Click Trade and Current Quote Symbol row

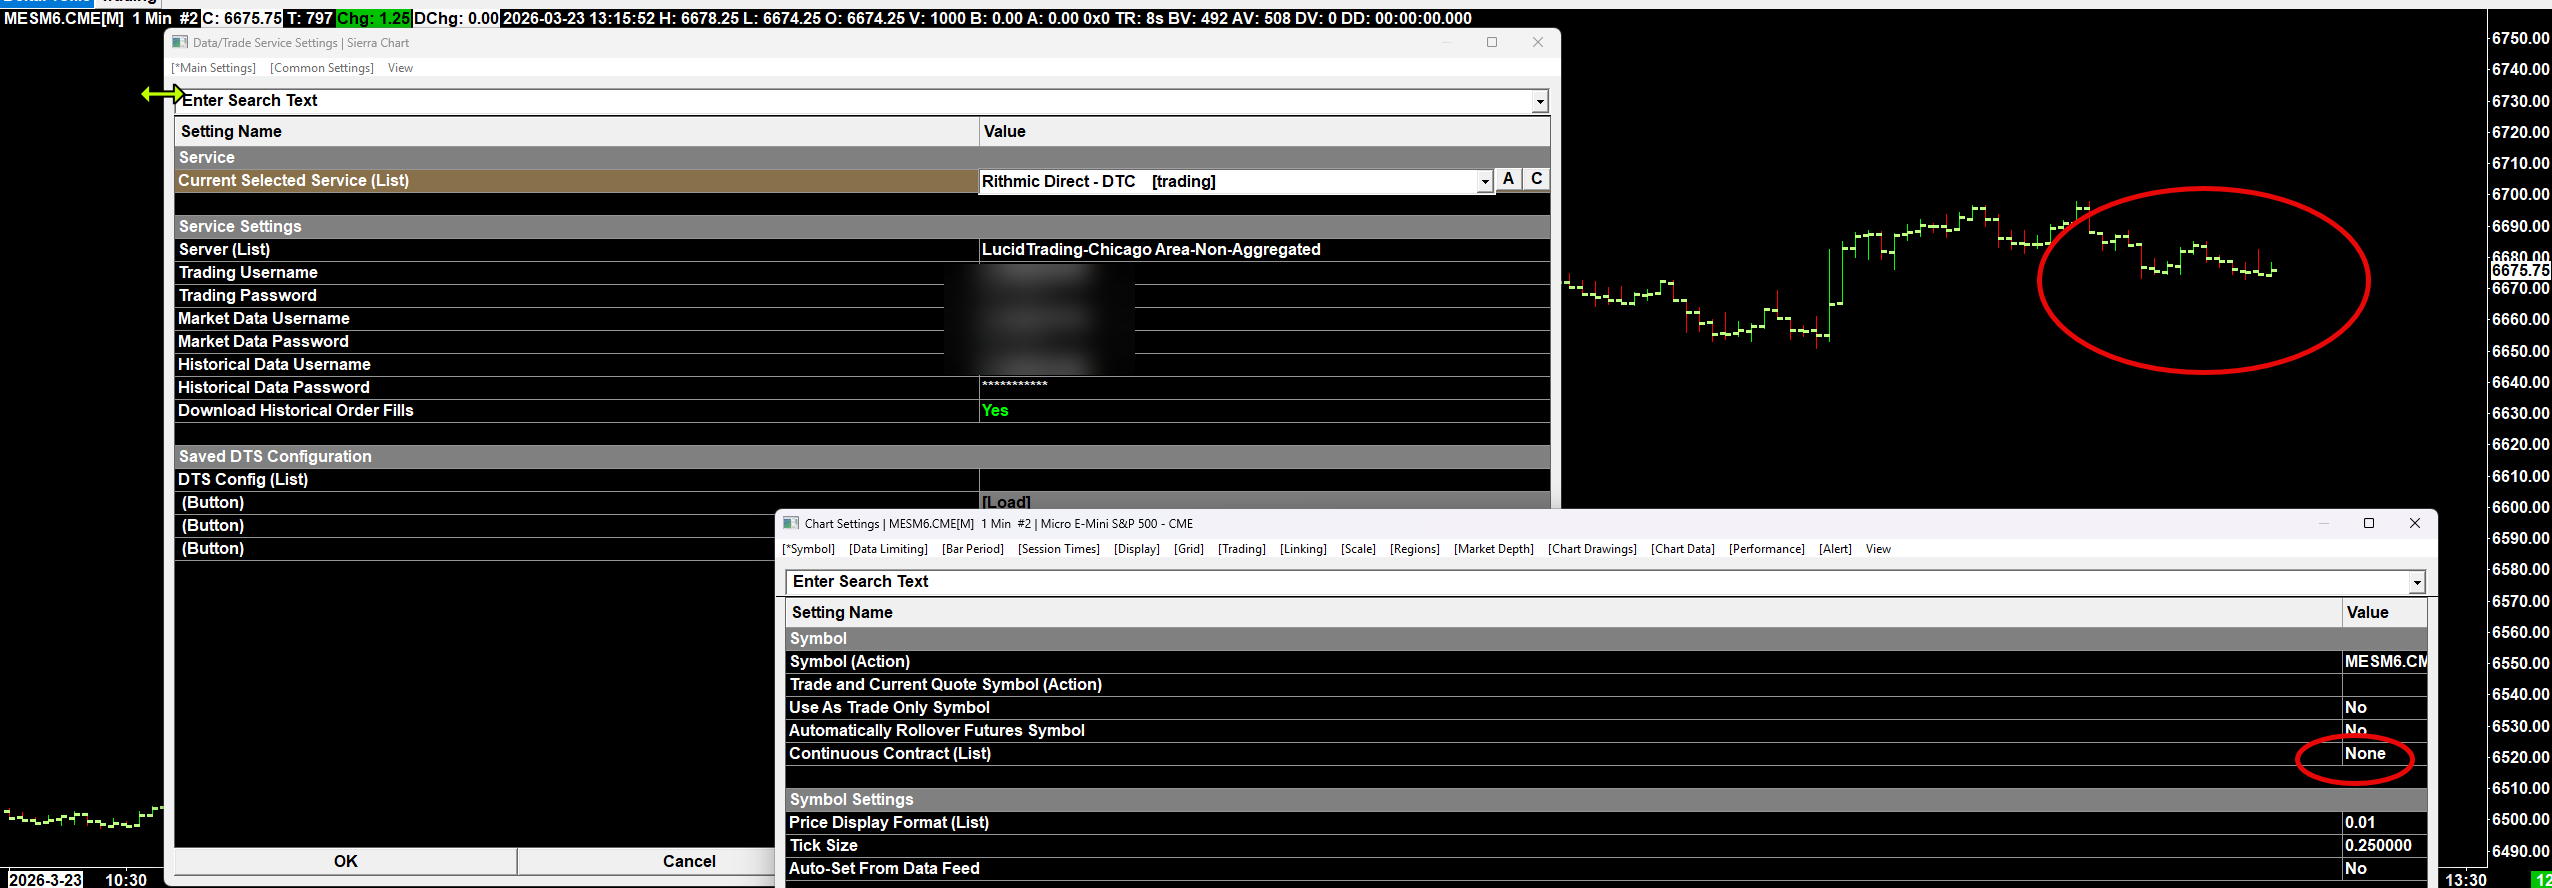click(1606, 685)
